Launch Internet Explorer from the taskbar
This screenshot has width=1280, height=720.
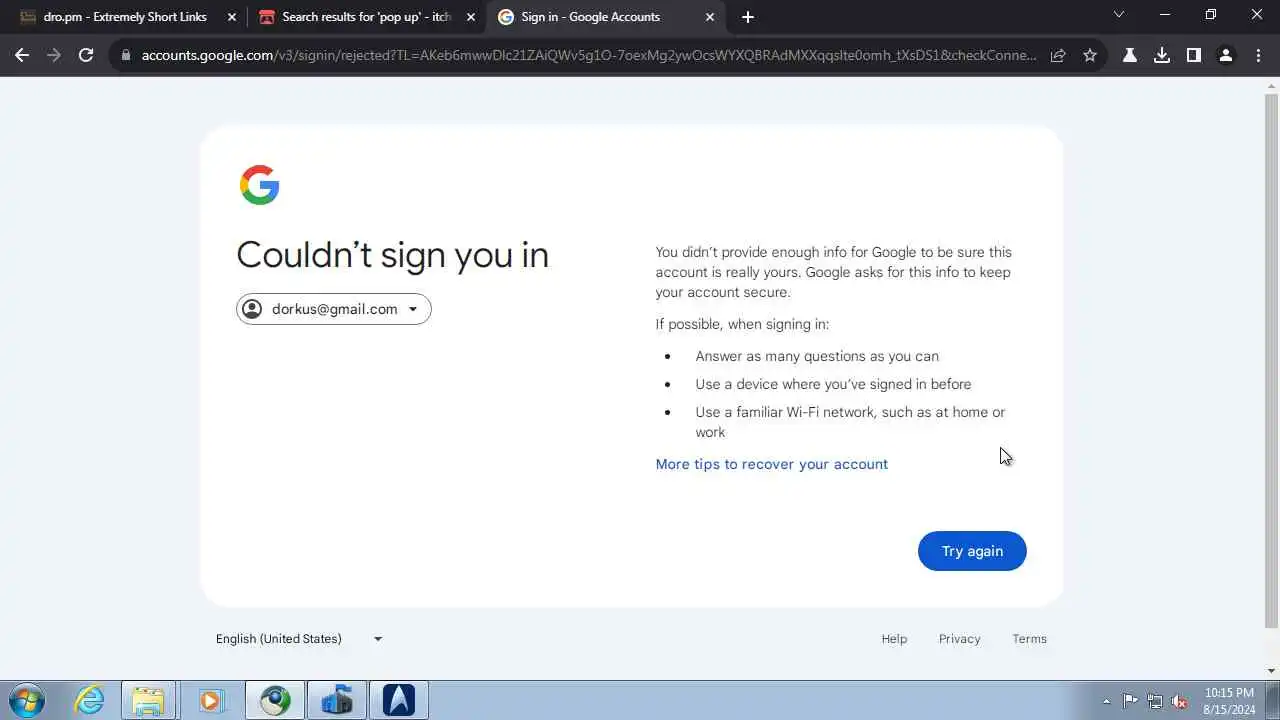tap(90, 700)
